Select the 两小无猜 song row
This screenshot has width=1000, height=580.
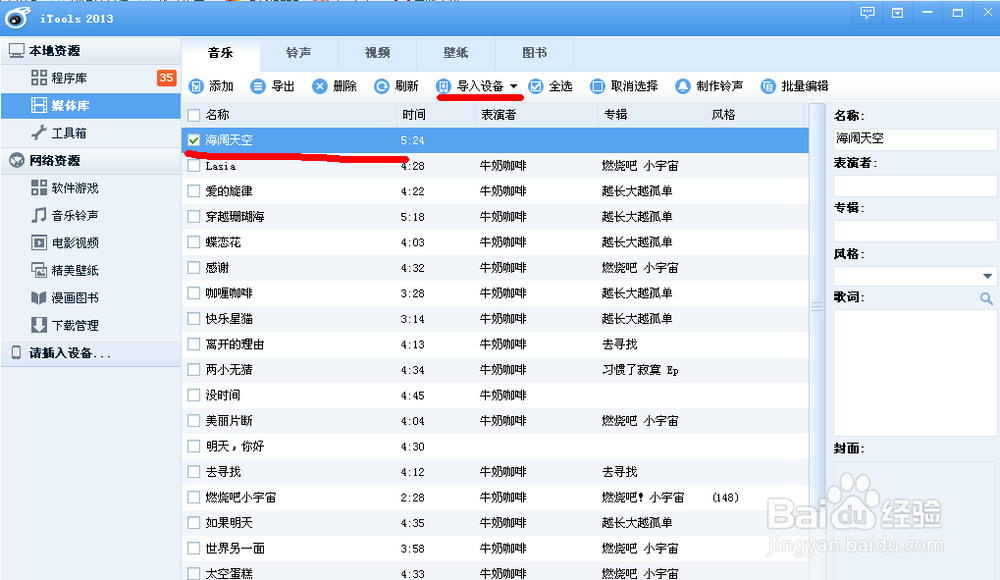[x=495, y=369]
